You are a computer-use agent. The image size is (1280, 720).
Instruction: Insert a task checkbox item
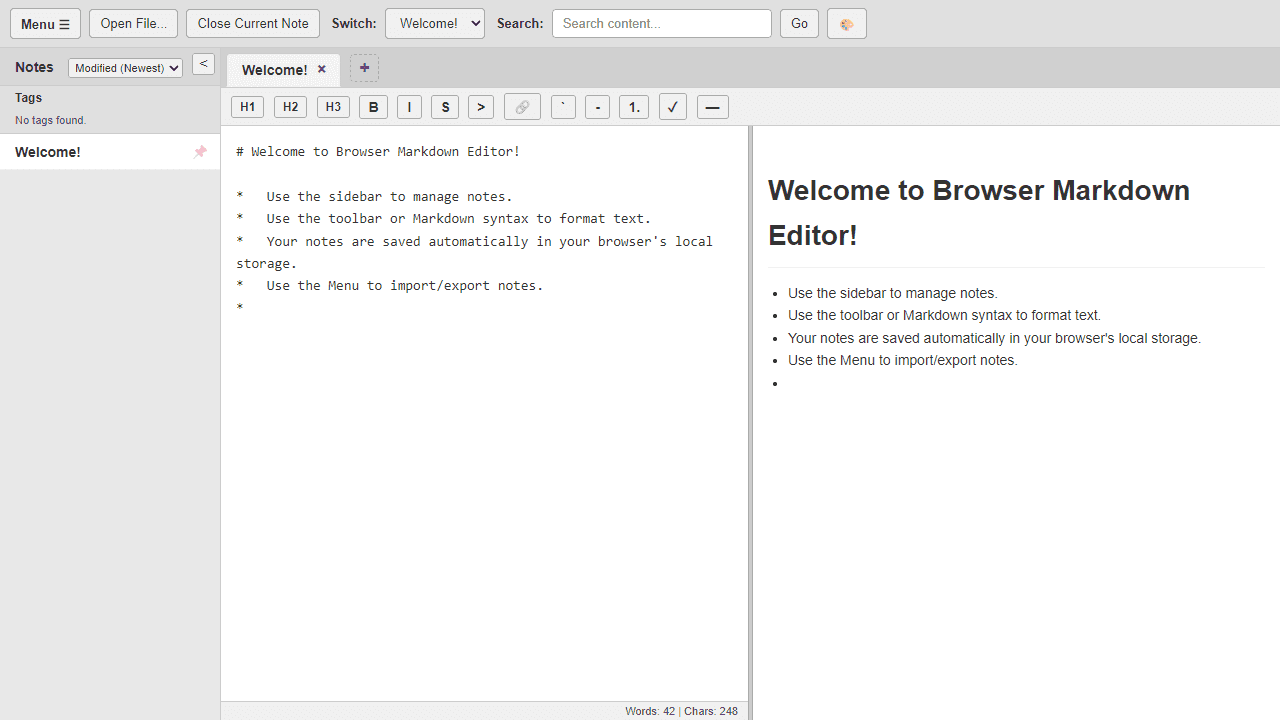click(673, 107)
